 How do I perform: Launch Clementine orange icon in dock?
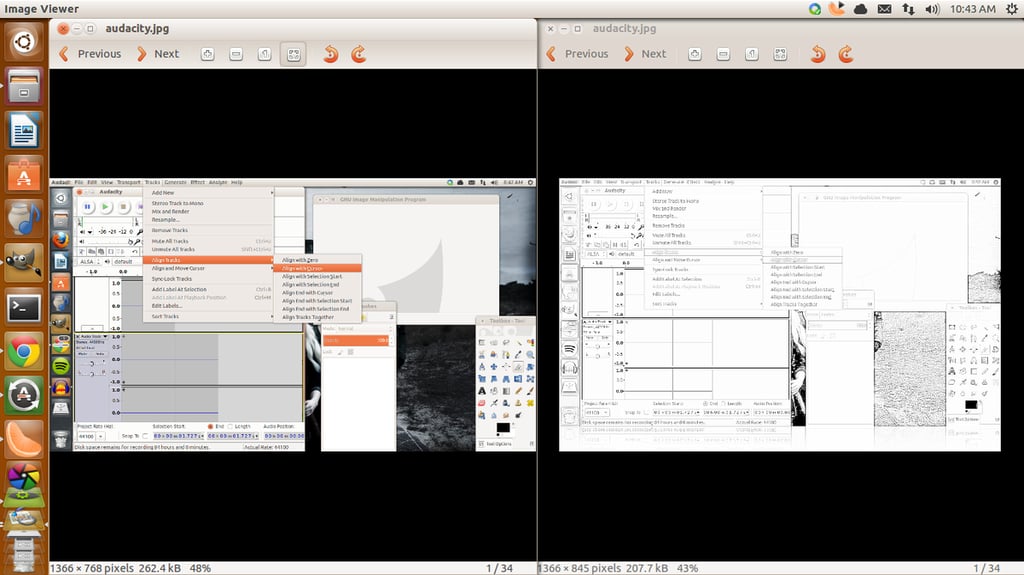coord(24,440)
